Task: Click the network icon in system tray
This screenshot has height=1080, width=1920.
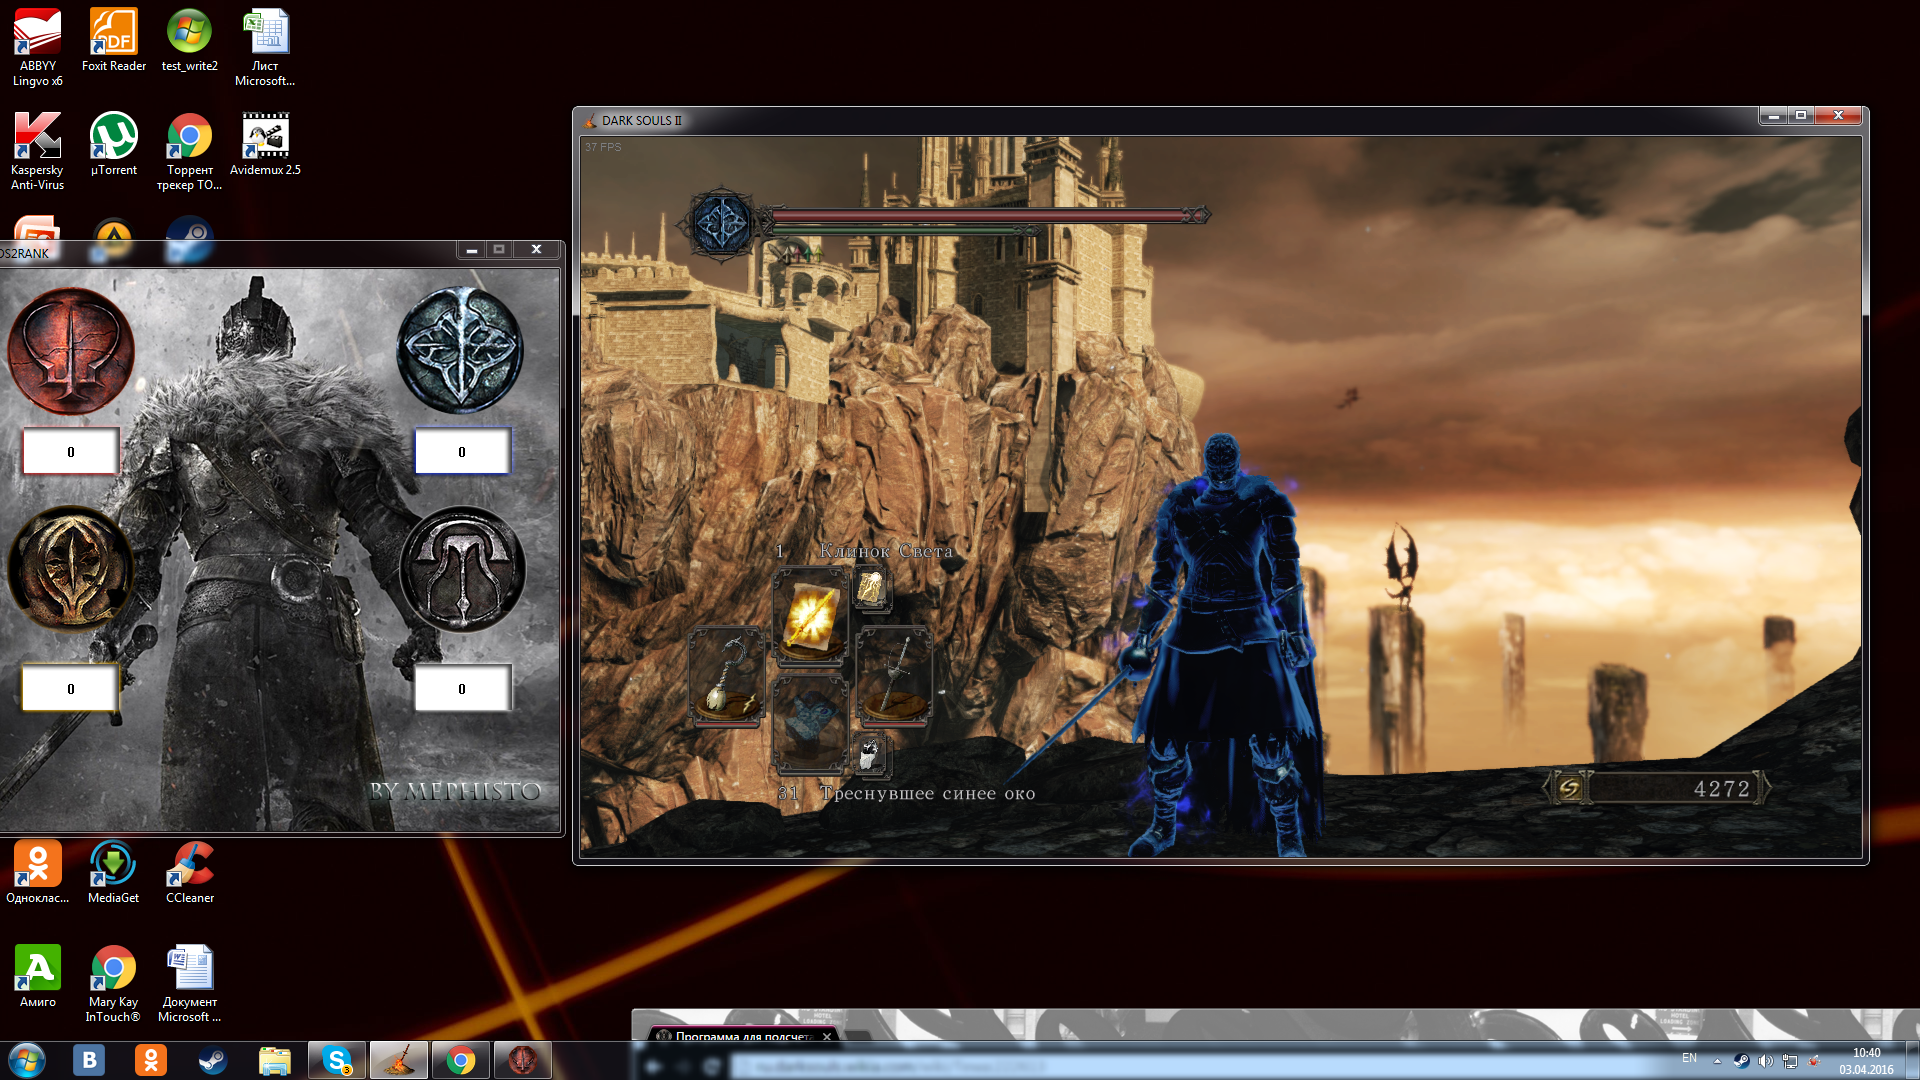Action: pyautogui.click(x=1790, y=1061)
